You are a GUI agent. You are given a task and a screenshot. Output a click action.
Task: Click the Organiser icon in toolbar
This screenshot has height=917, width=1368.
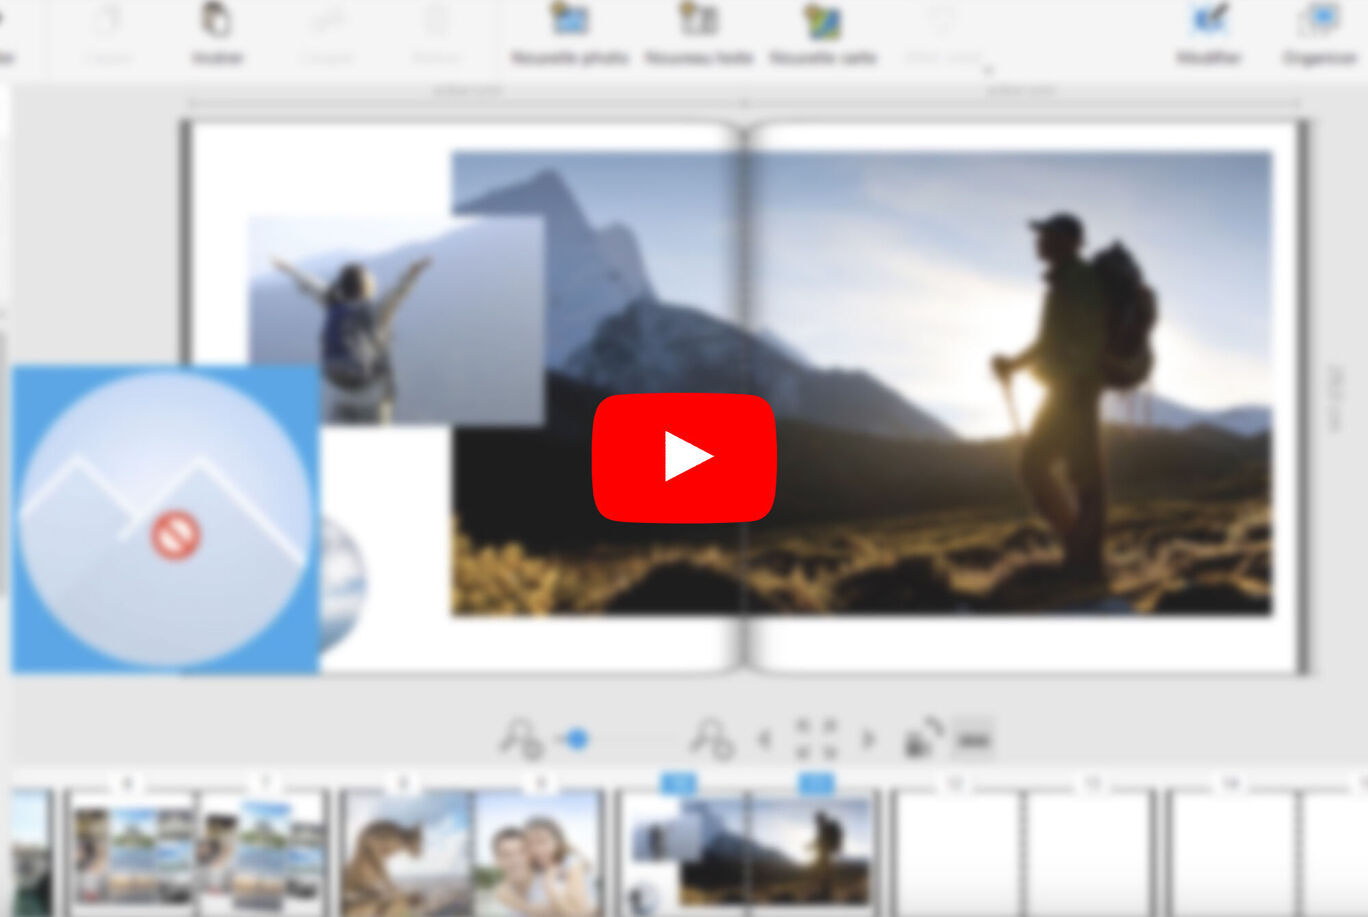pyautogui.click(x=1318, y=21)
